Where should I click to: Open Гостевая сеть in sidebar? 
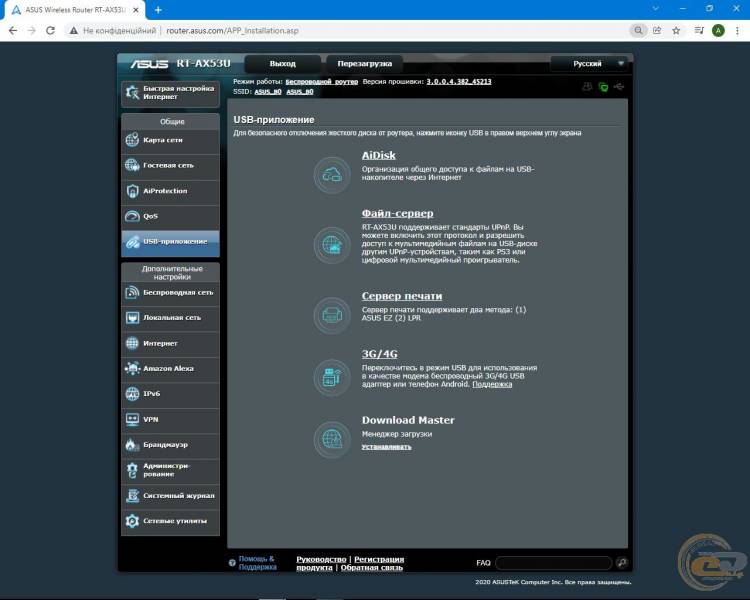pos(170,166)
